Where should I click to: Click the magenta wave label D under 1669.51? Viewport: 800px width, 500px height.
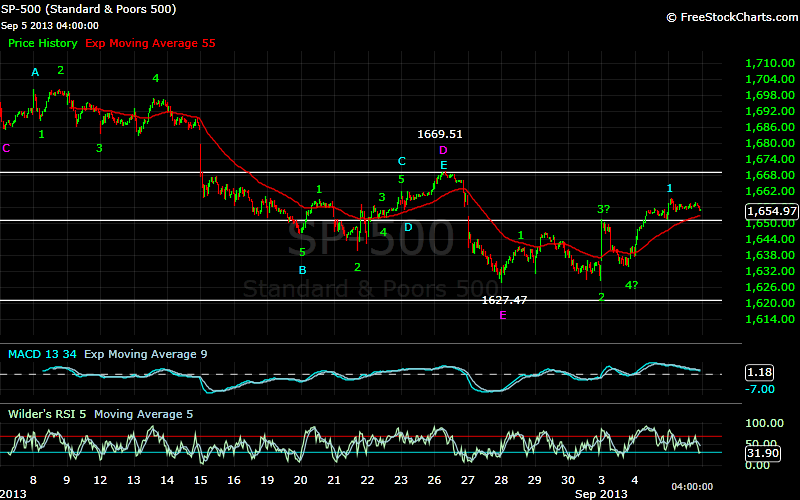tap(443, 150)
